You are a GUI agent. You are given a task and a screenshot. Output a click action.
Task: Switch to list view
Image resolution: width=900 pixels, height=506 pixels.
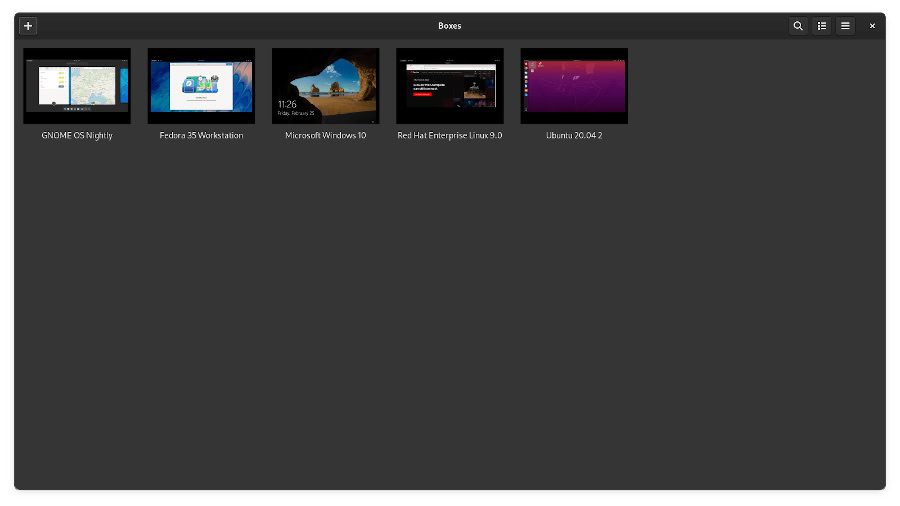(x=822, y=26)
